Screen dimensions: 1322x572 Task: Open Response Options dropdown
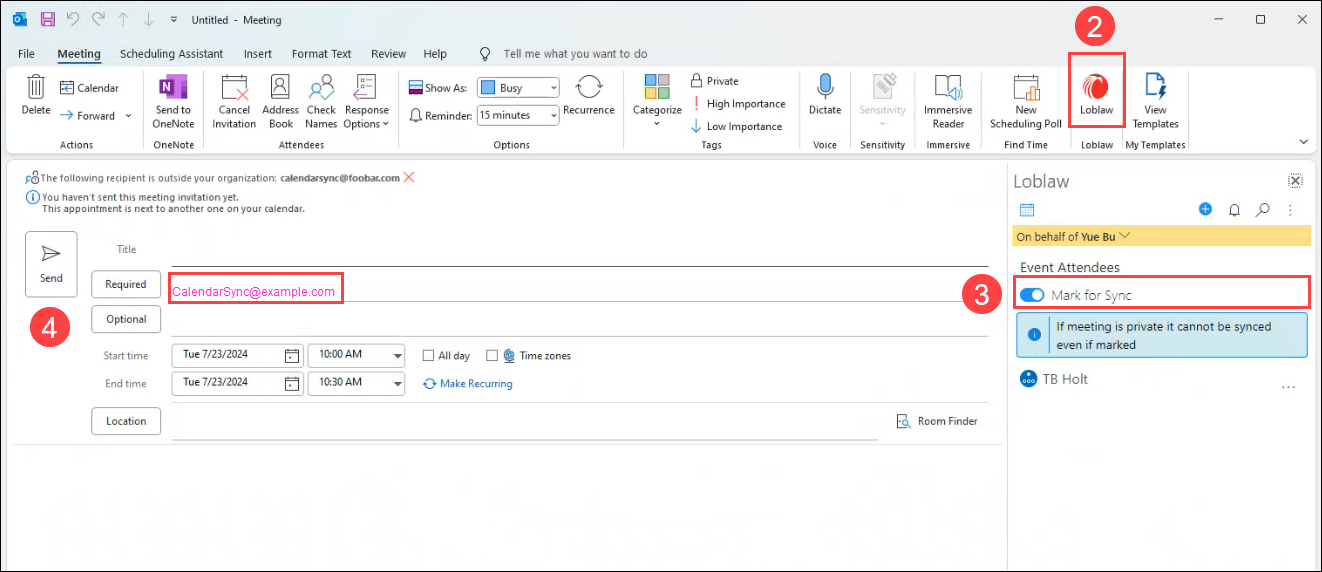[367, 101]
